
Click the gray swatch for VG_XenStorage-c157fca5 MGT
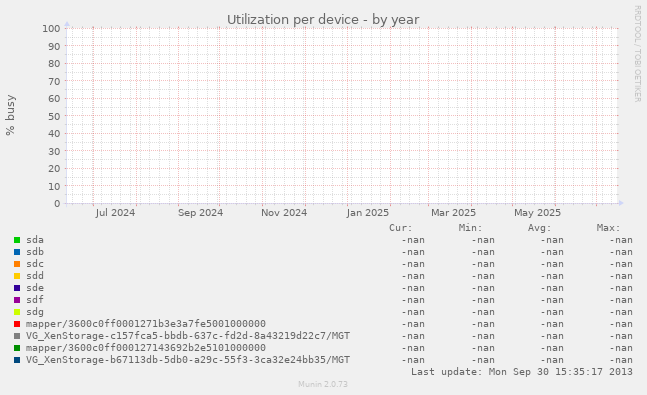point(17,336)
